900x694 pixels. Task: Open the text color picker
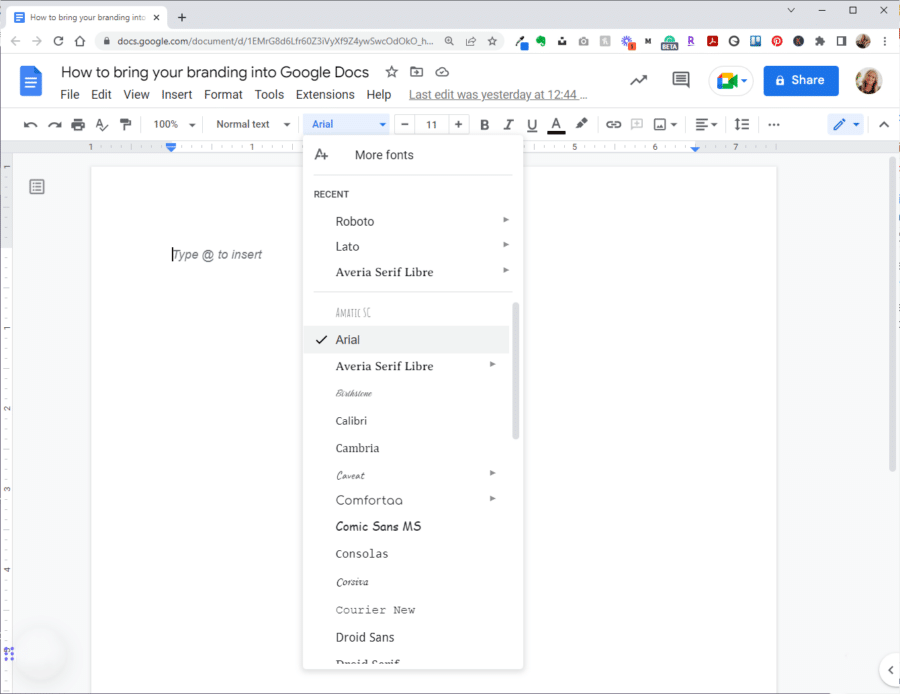click(x=556, y=124)
